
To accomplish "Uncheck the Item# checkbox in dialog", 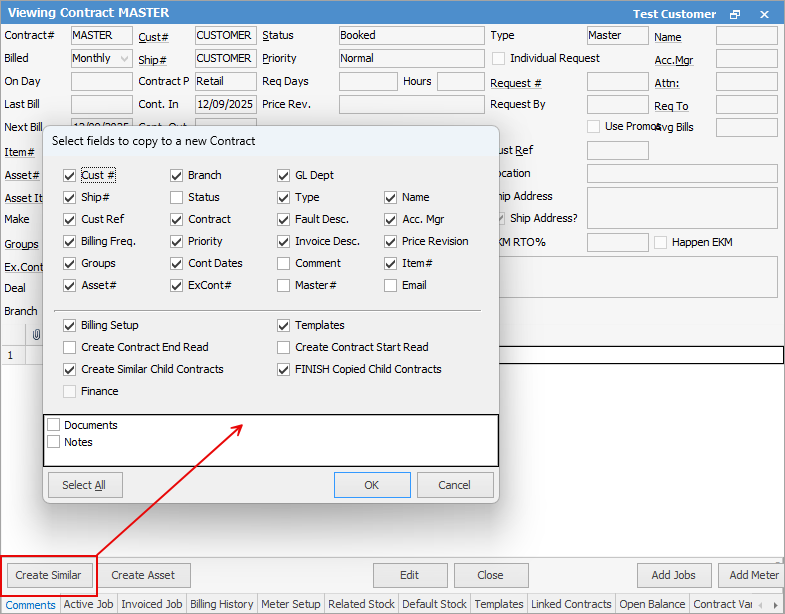I will click(390, 263).
